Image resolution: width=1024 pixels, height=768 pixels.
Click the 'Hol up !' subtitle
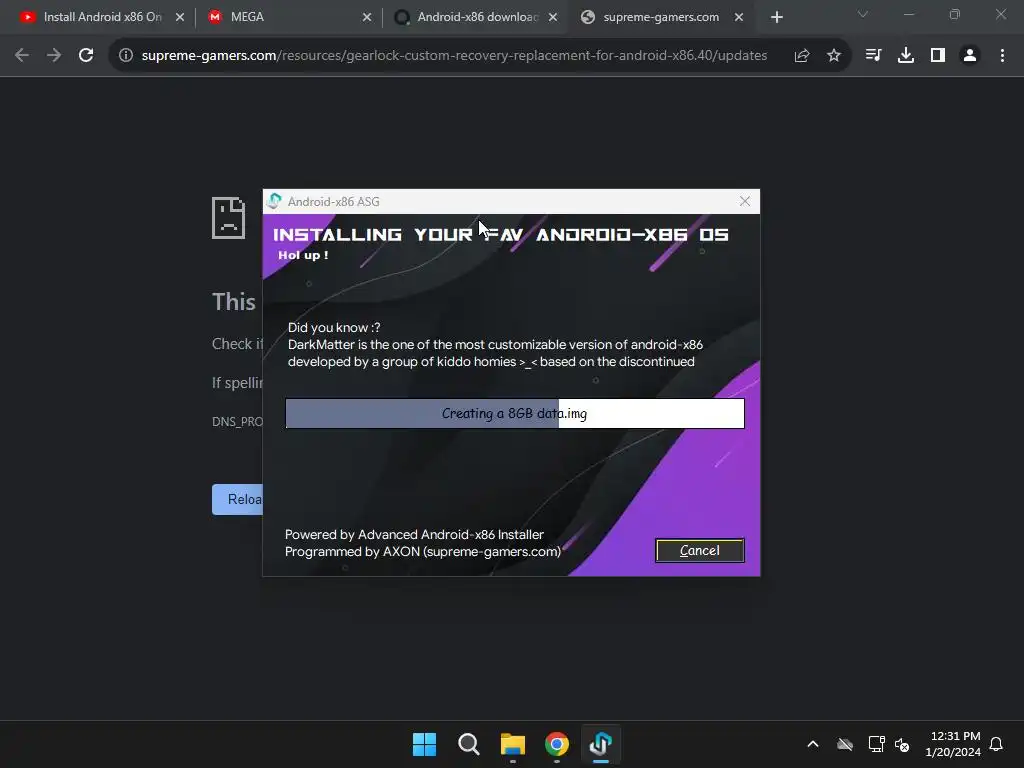(x=303, y=255)
